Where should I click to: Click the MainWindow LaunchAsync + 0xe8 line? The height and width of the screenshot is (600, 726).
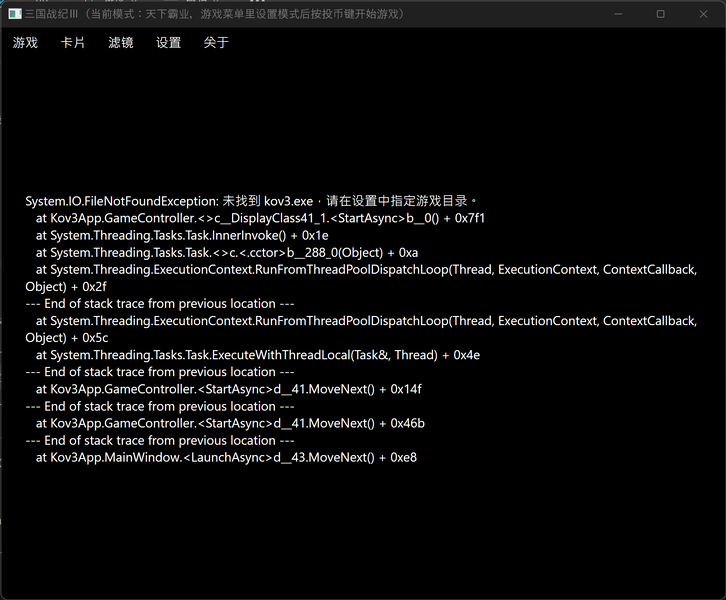[226, 457]
